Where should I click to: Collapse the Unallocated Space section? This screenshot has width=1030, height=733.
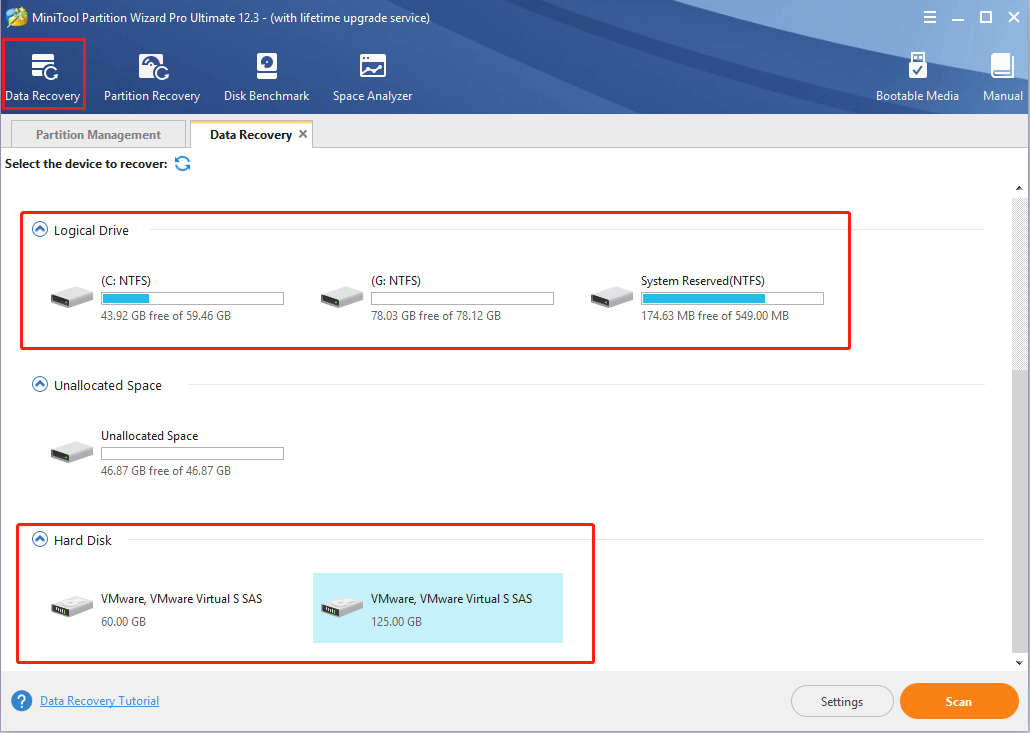click(x=40, y=384)
